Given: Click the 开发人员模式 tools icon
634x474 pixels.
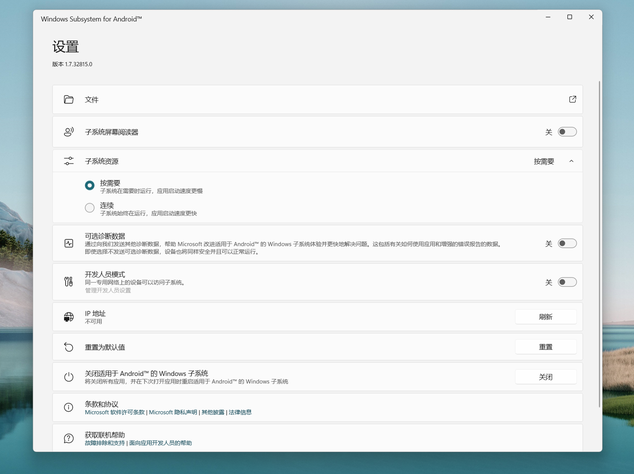Looking at the screenshot, I should pyautogui.click(x=69, y=282).
